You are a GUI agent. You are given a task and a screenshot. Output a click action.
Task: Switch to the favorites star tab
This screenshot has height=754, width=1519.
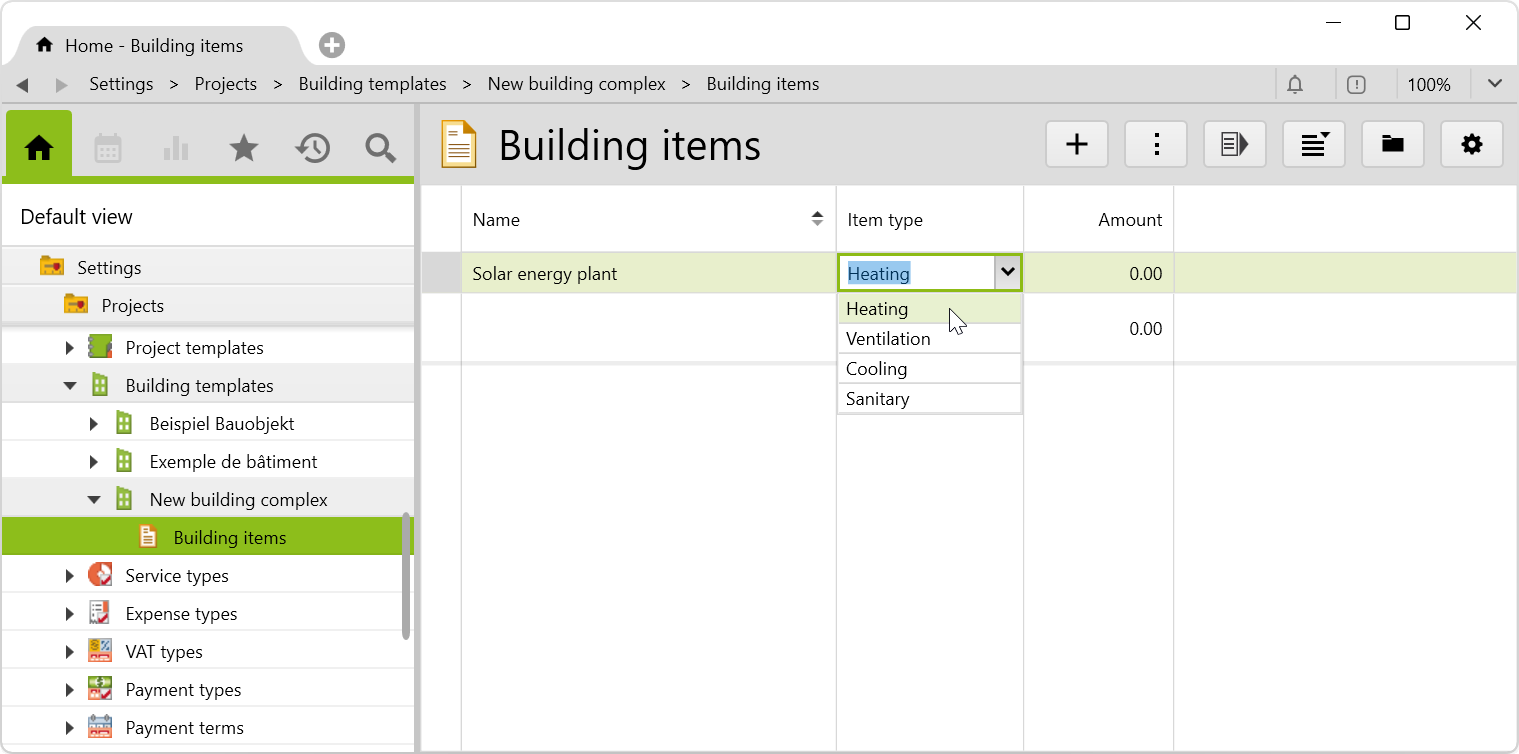click(243, 149)
